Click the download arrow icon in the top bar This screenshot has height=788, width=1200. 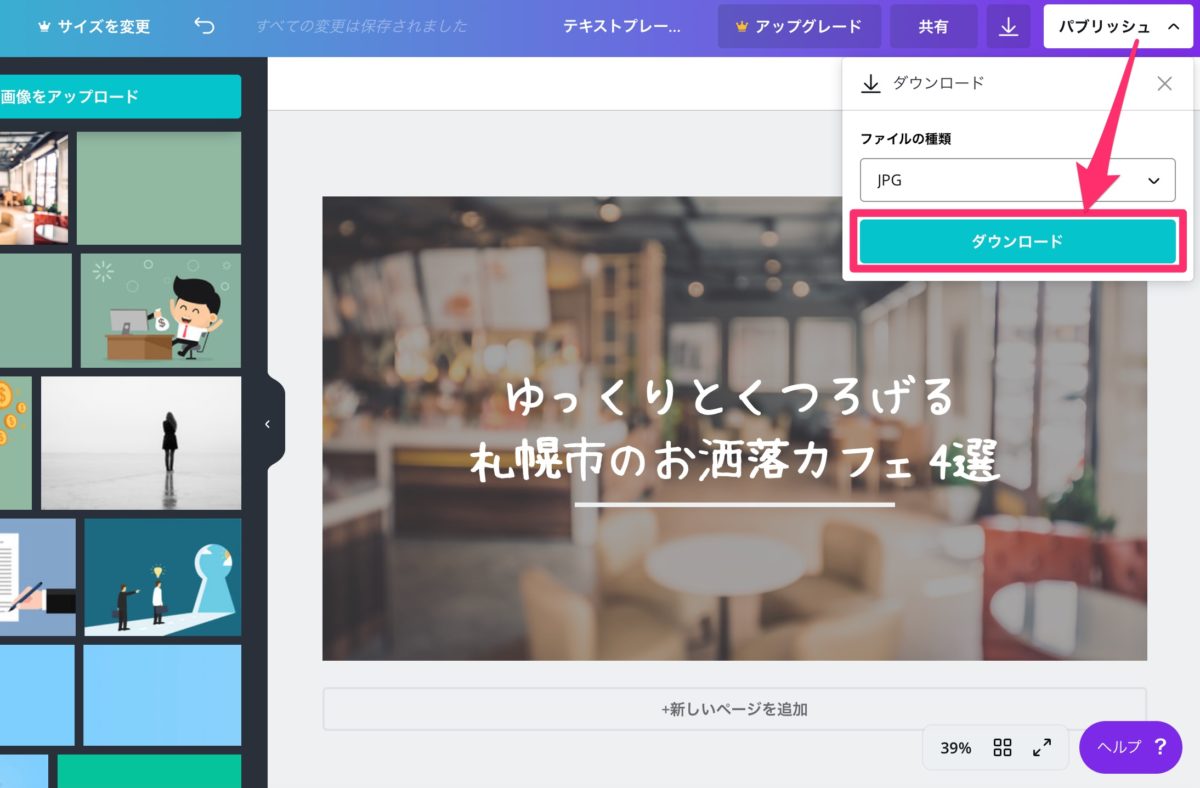pos(1008,27)
